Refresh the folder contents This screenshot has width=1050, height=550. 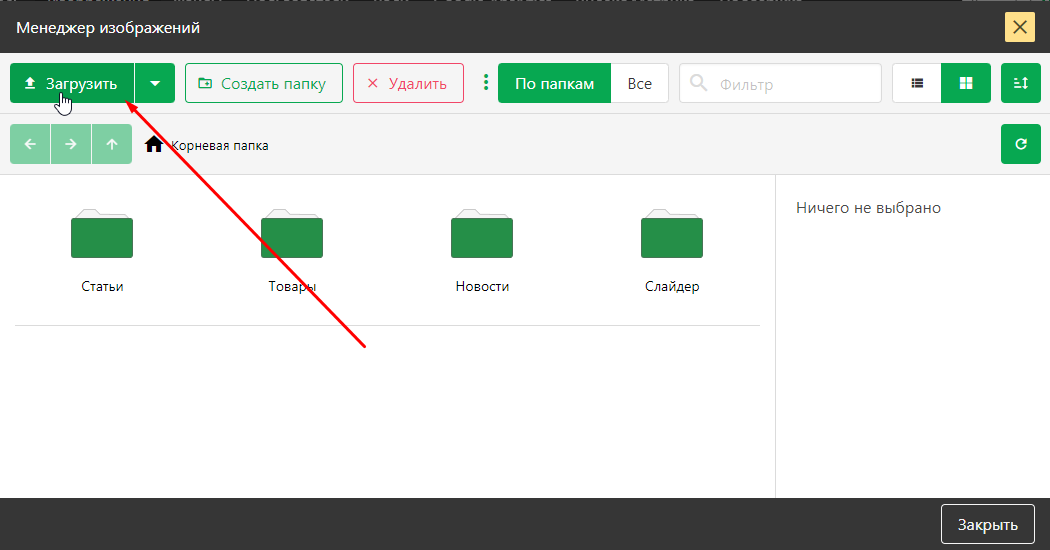coord(1021,144)
